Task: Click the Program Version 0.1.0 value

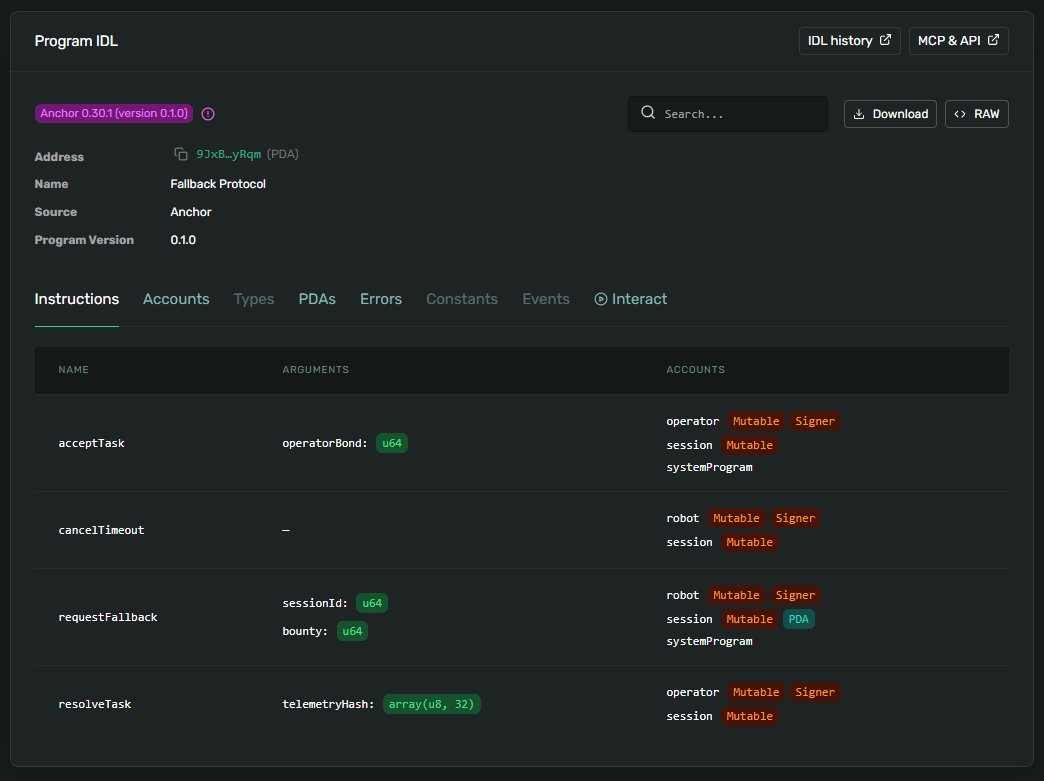Action: [183, 240]
